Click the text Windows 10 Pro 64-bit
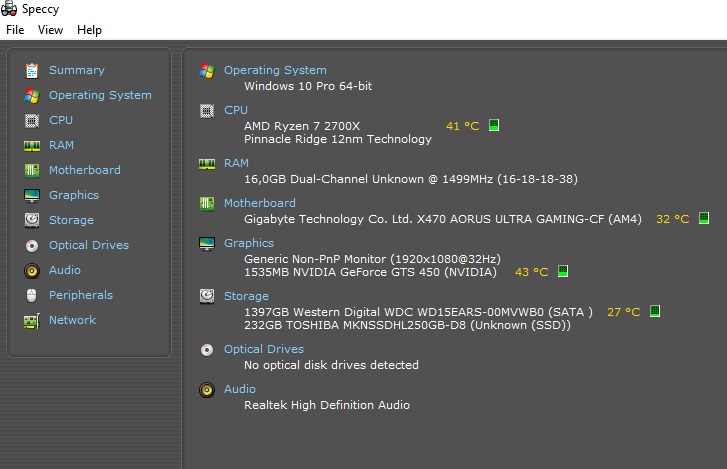Viewport: 727px width, 469px height. click(308, 86)
